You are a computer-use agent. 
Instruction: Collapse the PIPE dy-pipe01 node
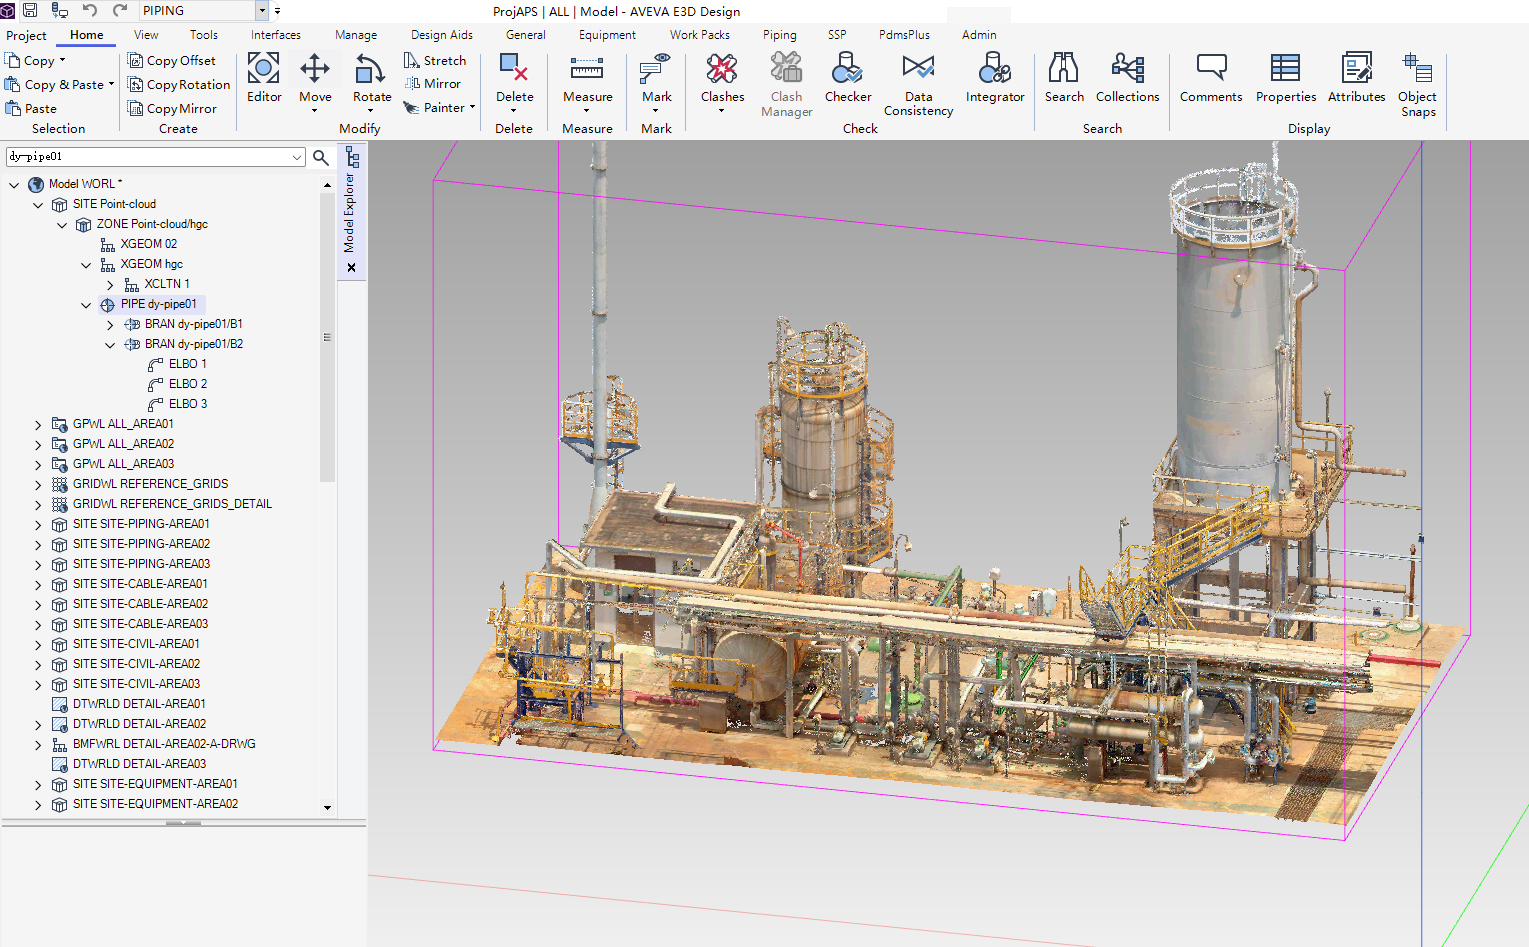tap(86, 304)
